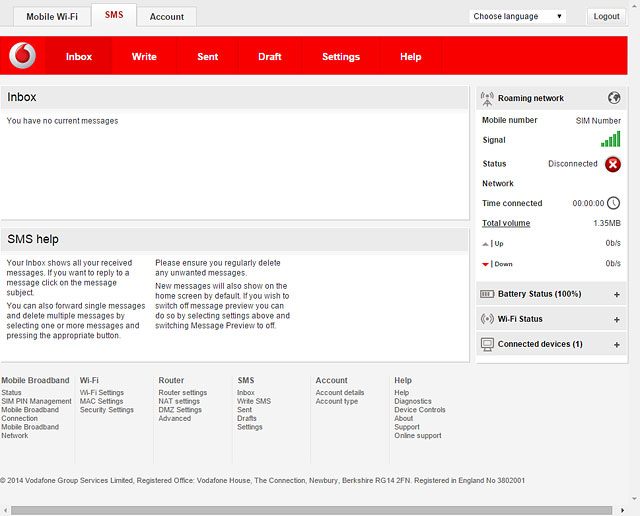640x516 pixels.
Task: Click the globe icon beside Roaming network
Action: pos(614,98)
